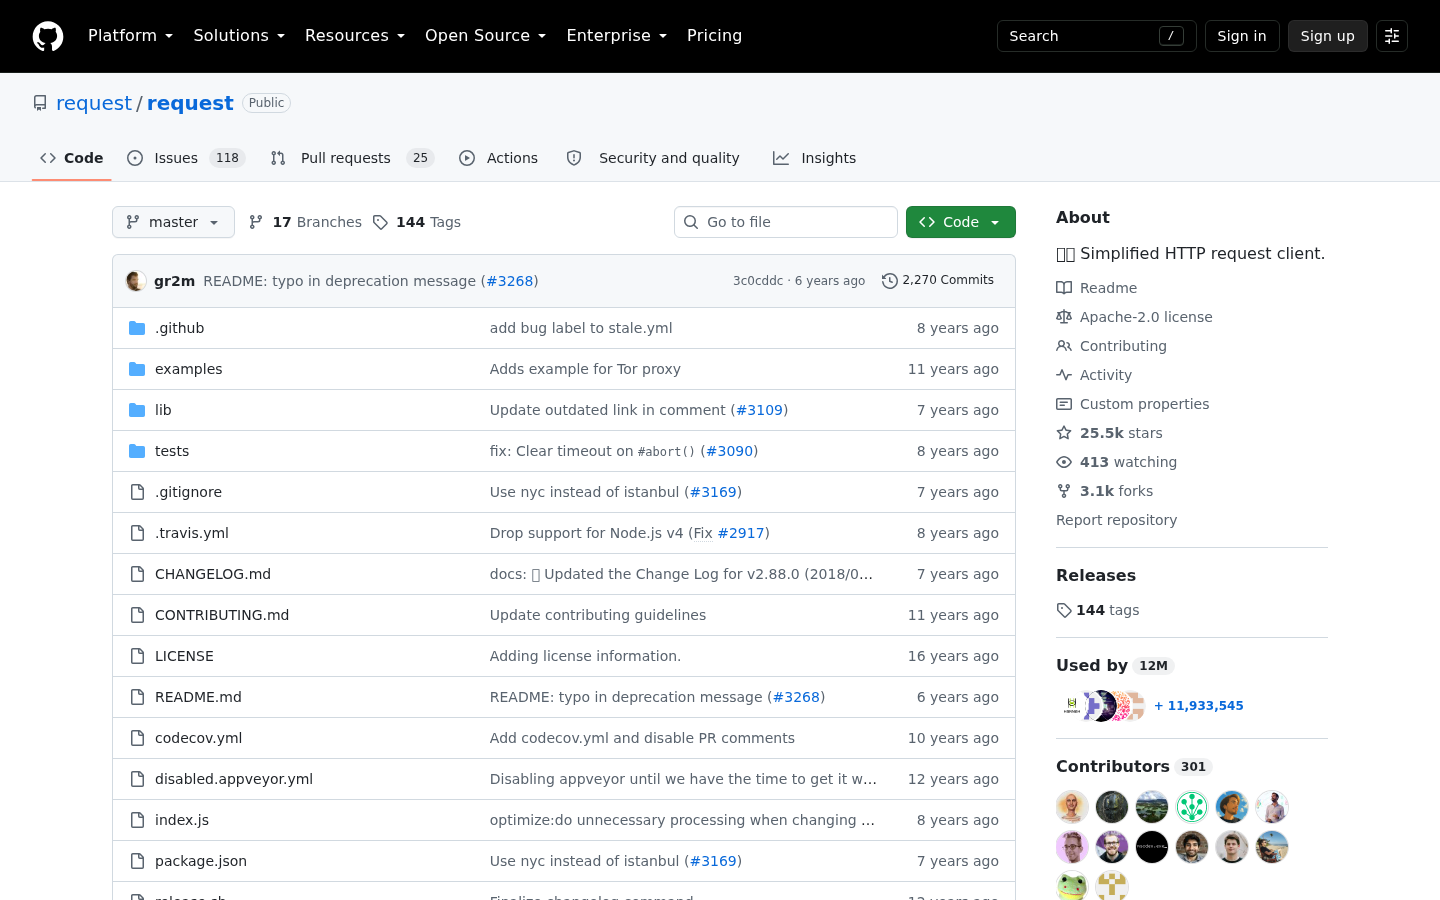Open the request owner link in breadcrumb
The image size is (1440, 900).
(x=94, y=103)
